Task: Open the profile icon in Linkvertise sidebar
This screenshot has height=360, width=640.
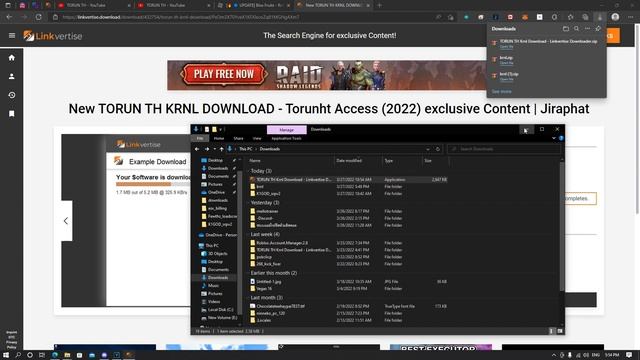Action: tap(12, 76)
